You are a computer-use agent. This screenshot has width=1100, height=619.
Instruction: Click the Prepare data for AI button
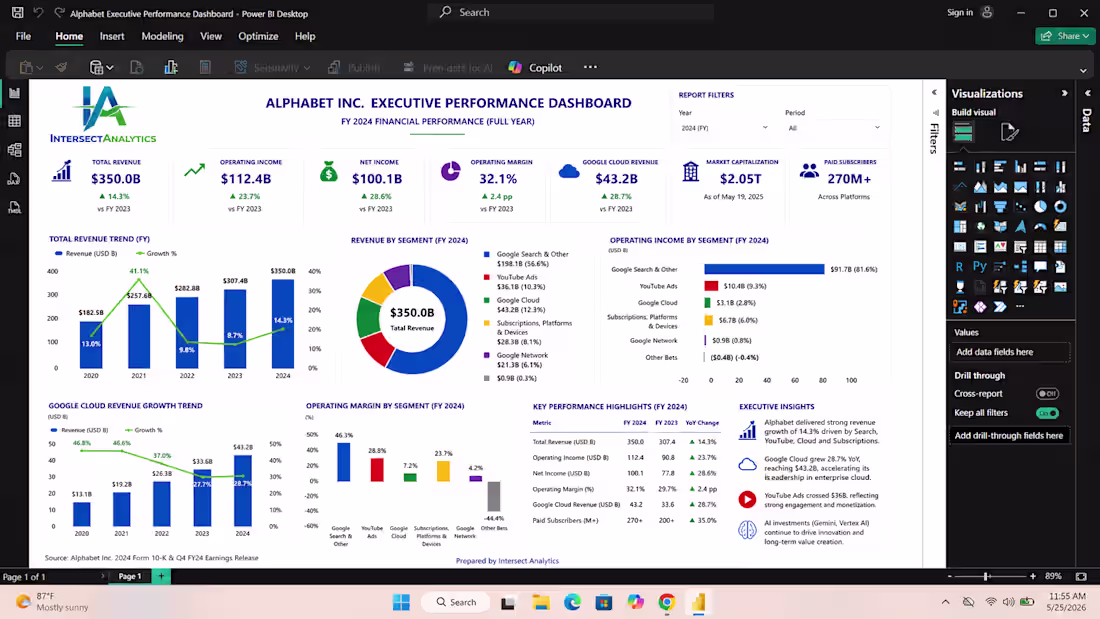click(x=448, y=67)
